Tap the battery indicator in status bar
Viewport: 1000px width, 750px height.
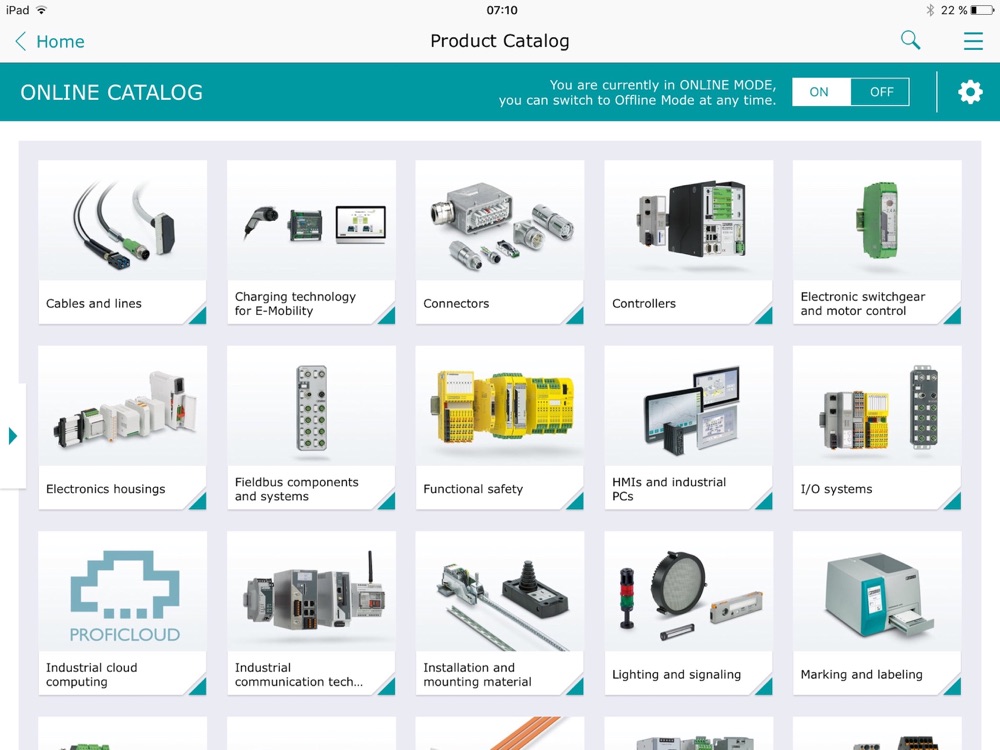click(x=983, y=10)
